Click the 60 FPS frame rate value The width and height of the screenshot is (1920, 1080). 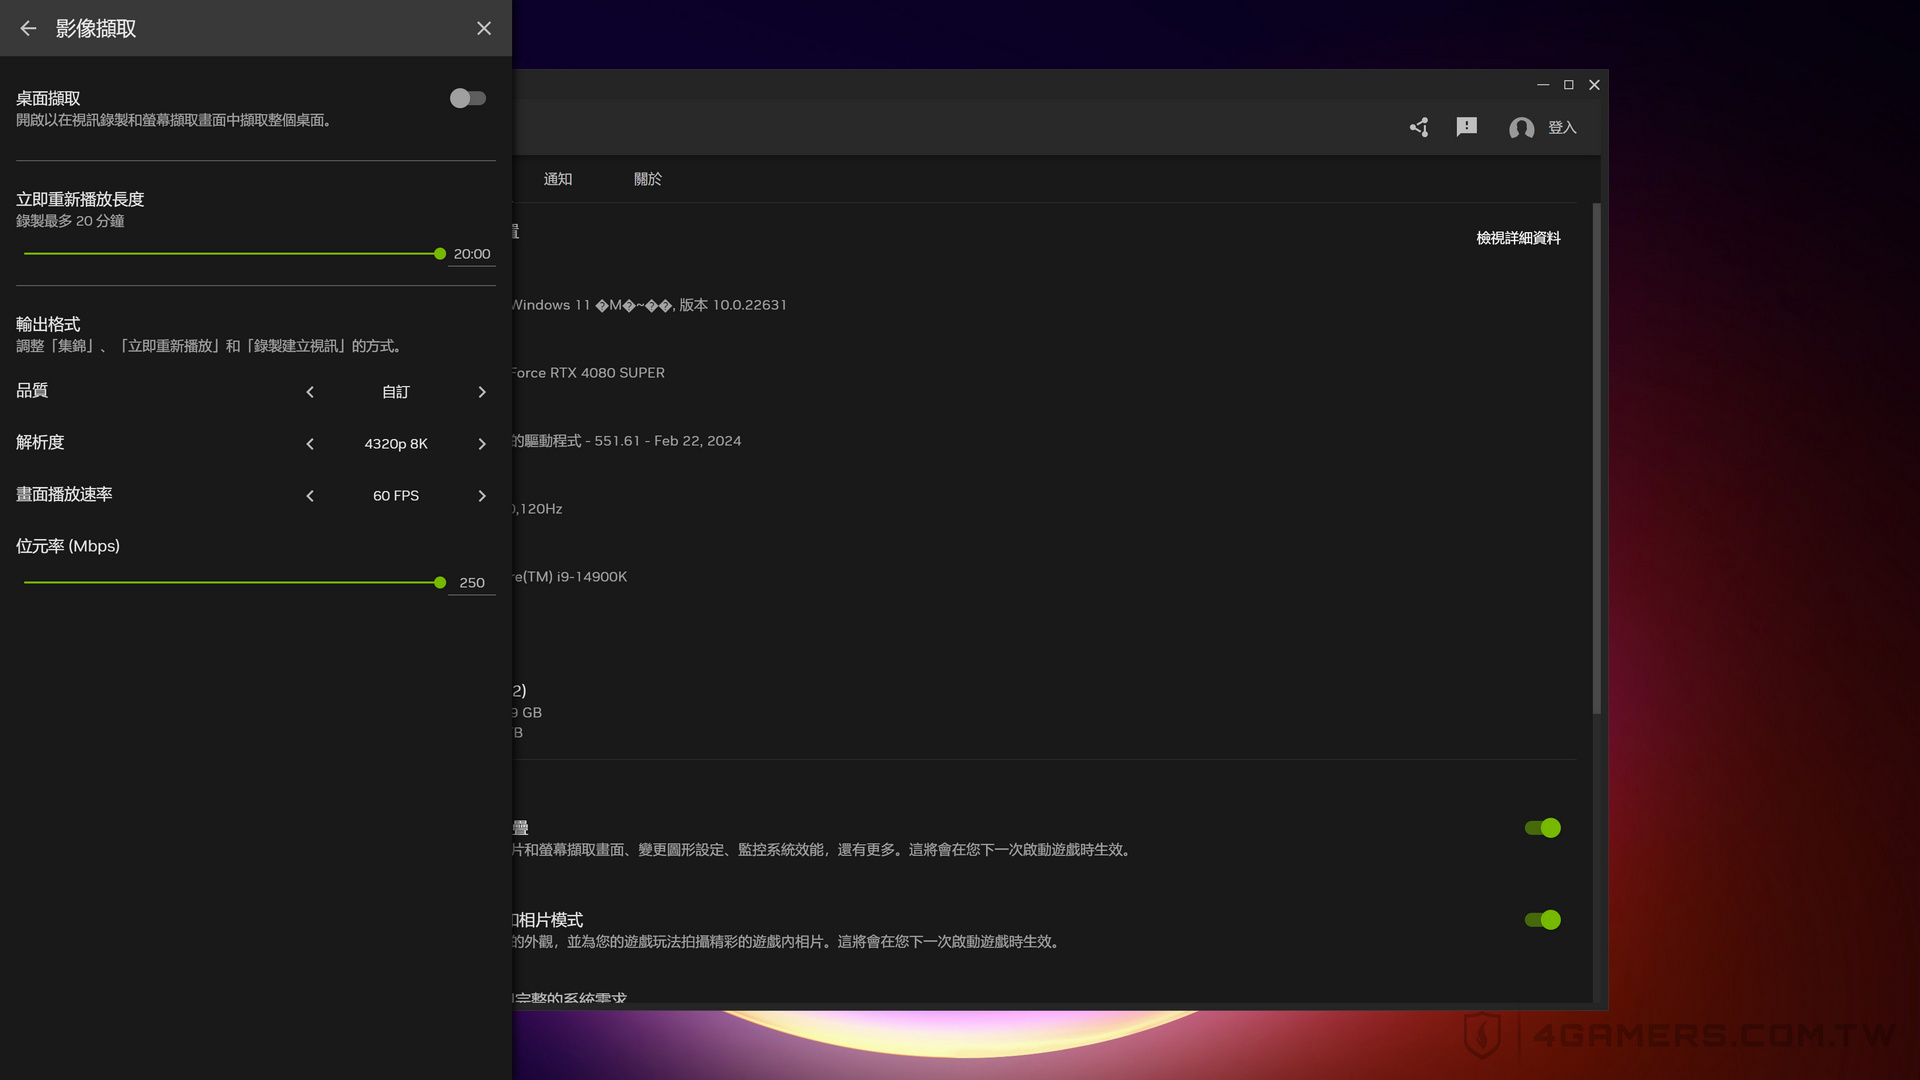pyautogui.click(x=396, y=496)
